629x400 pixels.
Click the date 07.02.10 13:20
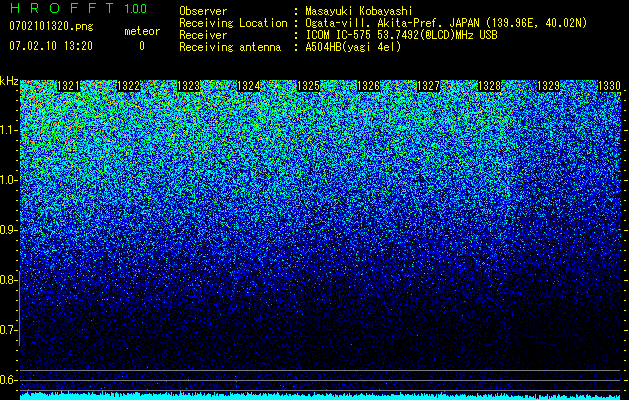[x=51, y=46]
